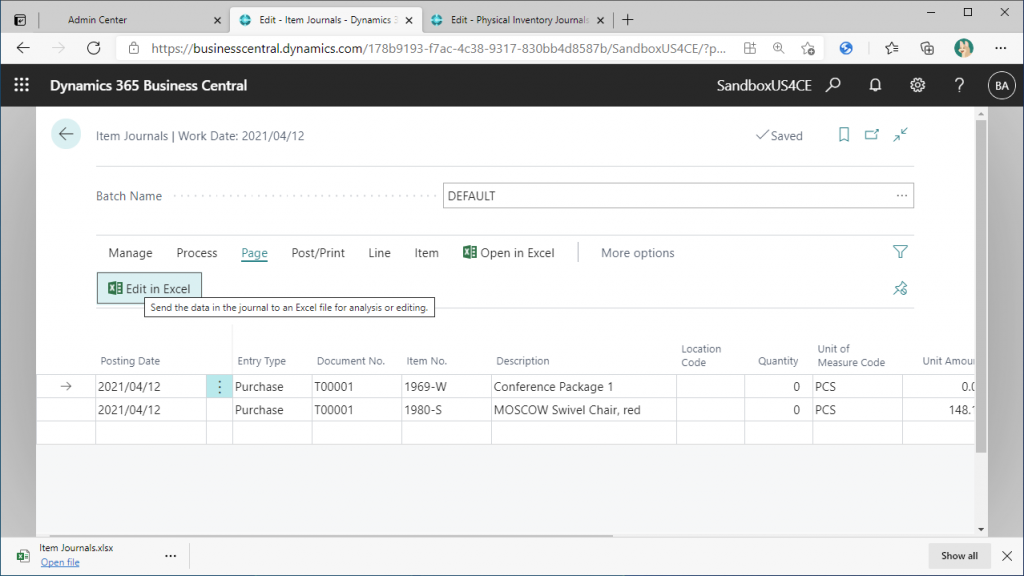Screen dimensions: 1024x576
Task: Collapse the page with the shrink arrows icon
Action: pos(901,135)
